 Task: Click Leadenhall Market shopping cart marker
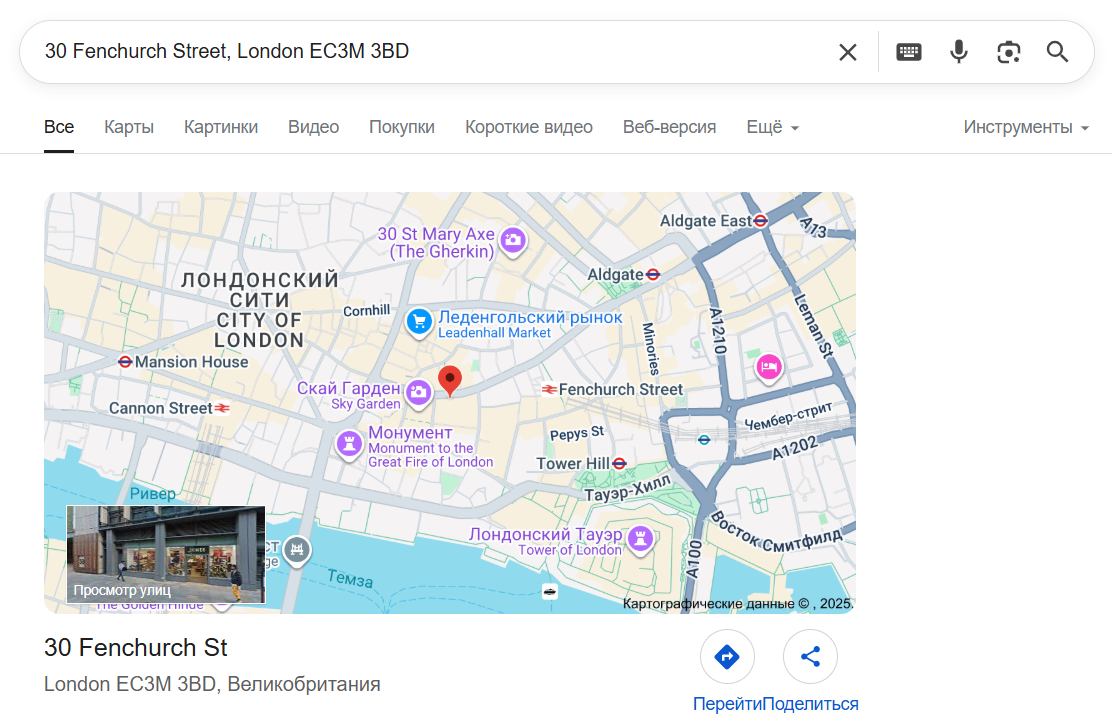(x=419, y=322)
